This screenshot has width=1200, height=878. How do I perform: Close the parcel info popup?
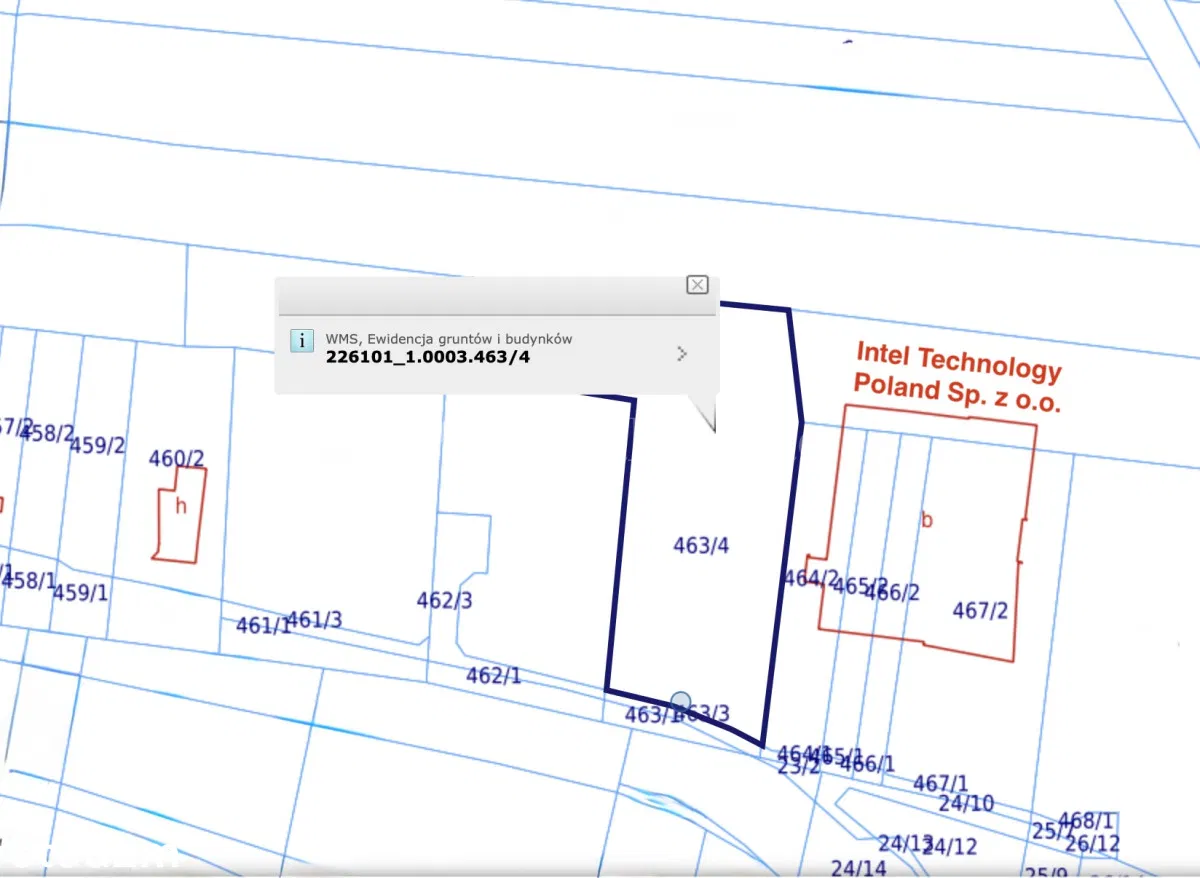pos(697,285)
